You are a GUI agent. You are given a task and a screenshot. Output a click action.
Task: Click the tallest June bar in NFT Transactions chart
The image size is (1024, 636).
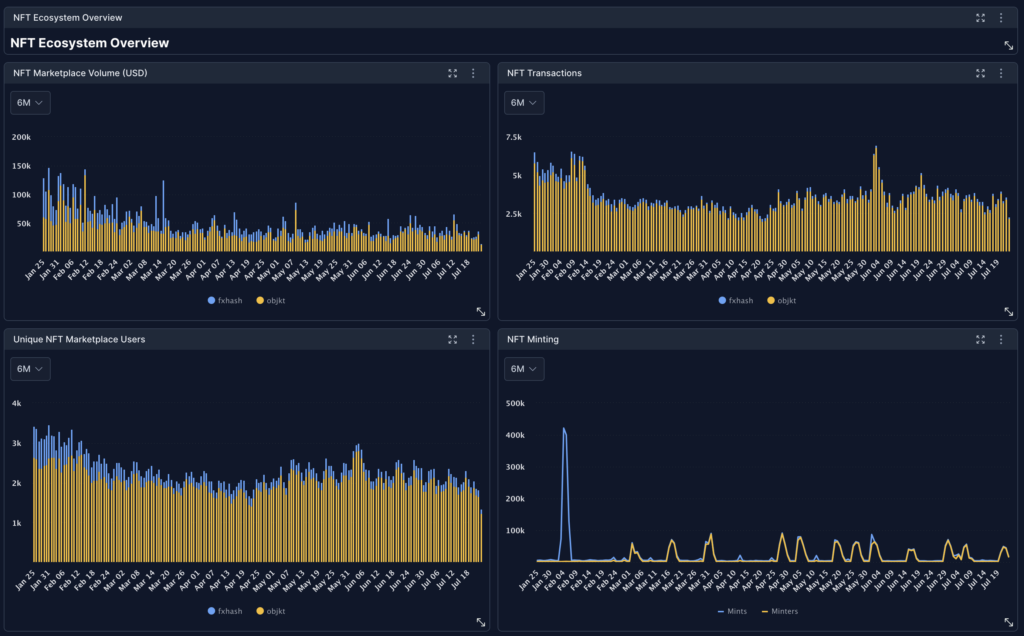[876, 199]
